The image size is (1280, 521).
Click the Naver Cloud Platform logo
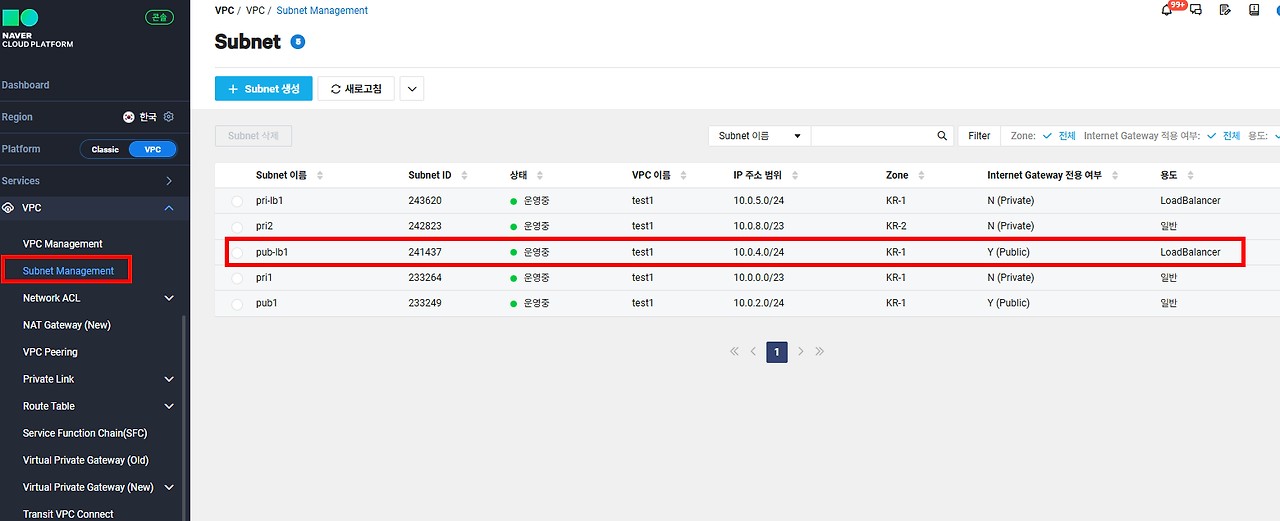point(37,28)
